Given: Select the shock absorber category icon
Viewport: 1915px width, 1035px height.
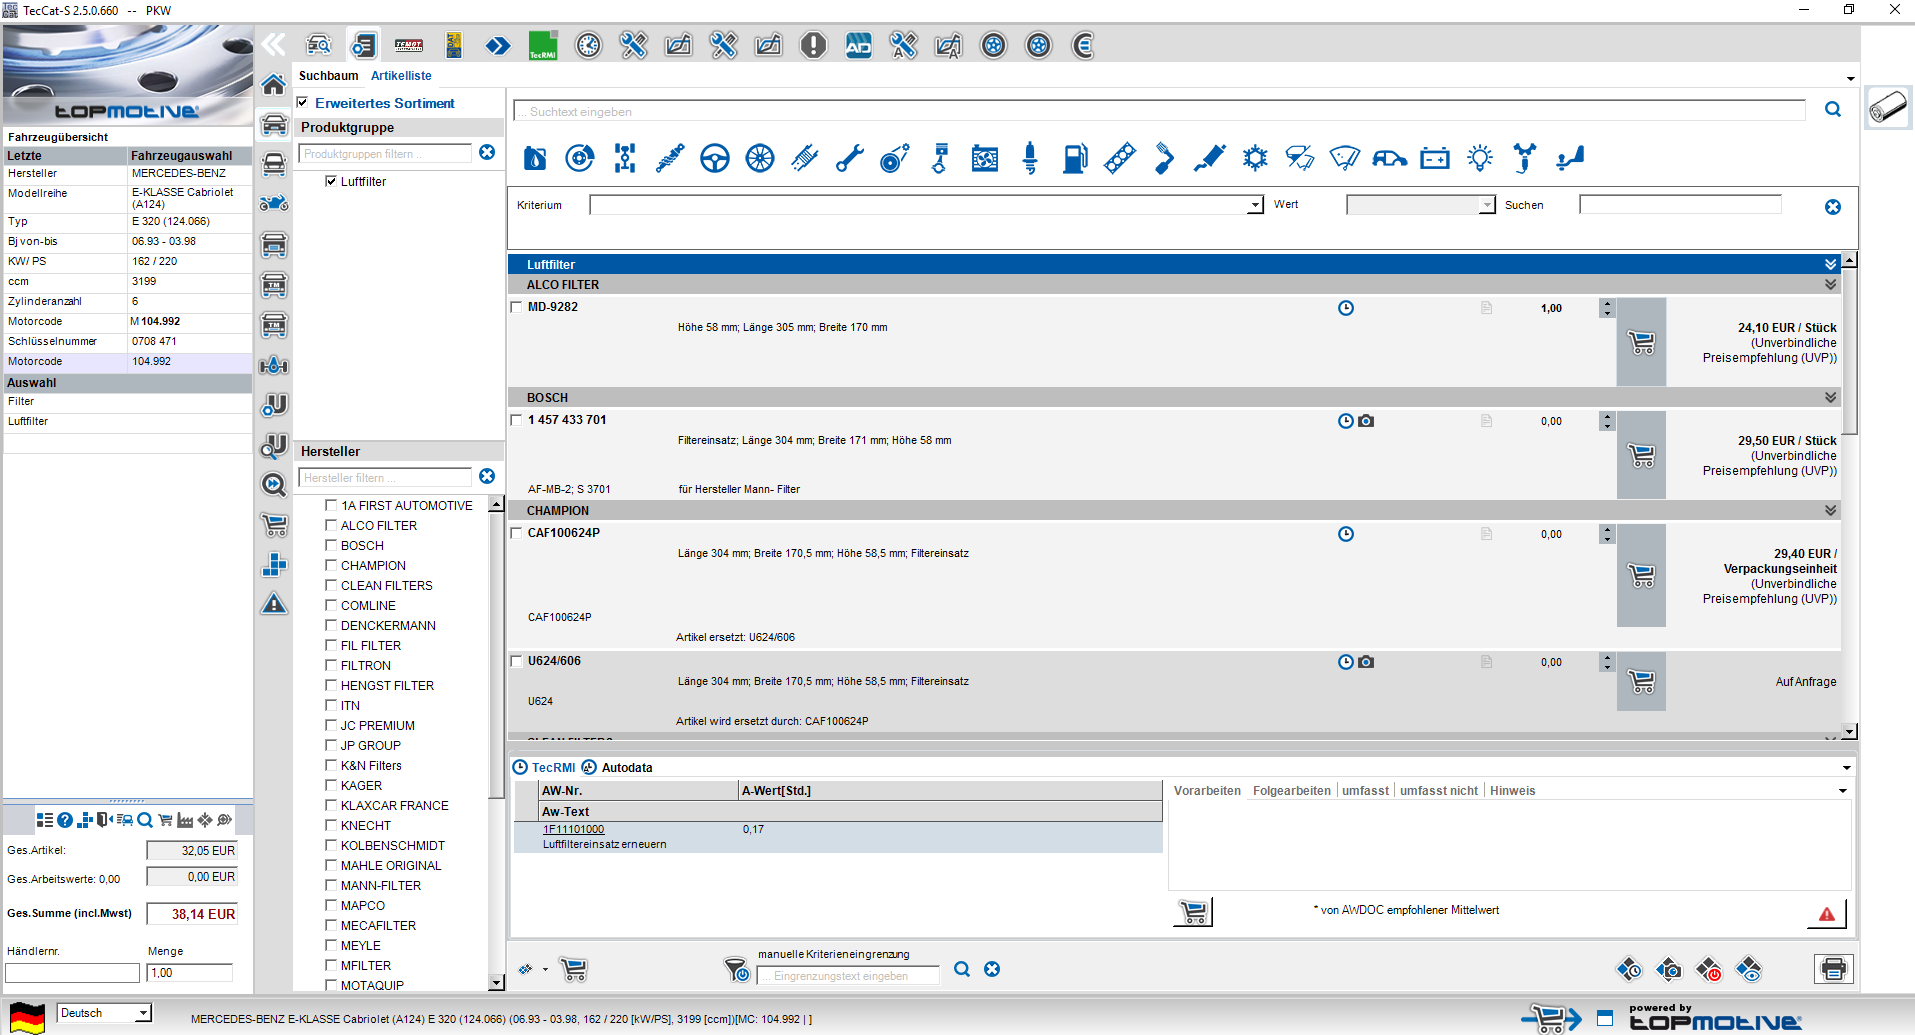Looking at the screenshot, I should pyautogui.click(x=670, y=158).
